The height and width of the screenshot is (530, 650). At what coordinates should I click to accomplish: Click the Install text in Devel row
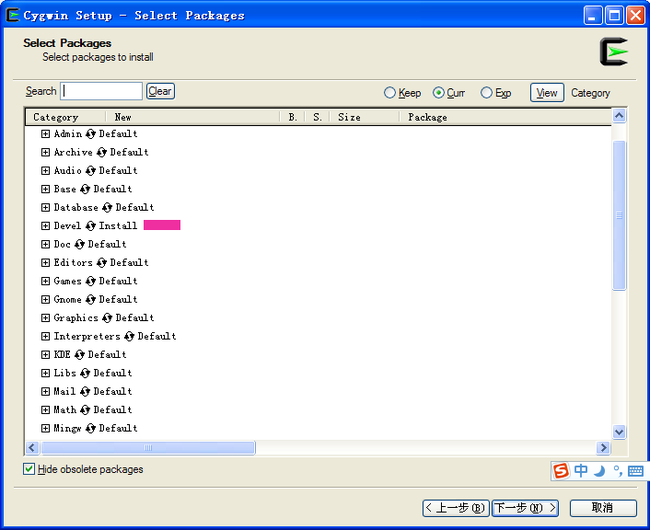coord(118,226)
